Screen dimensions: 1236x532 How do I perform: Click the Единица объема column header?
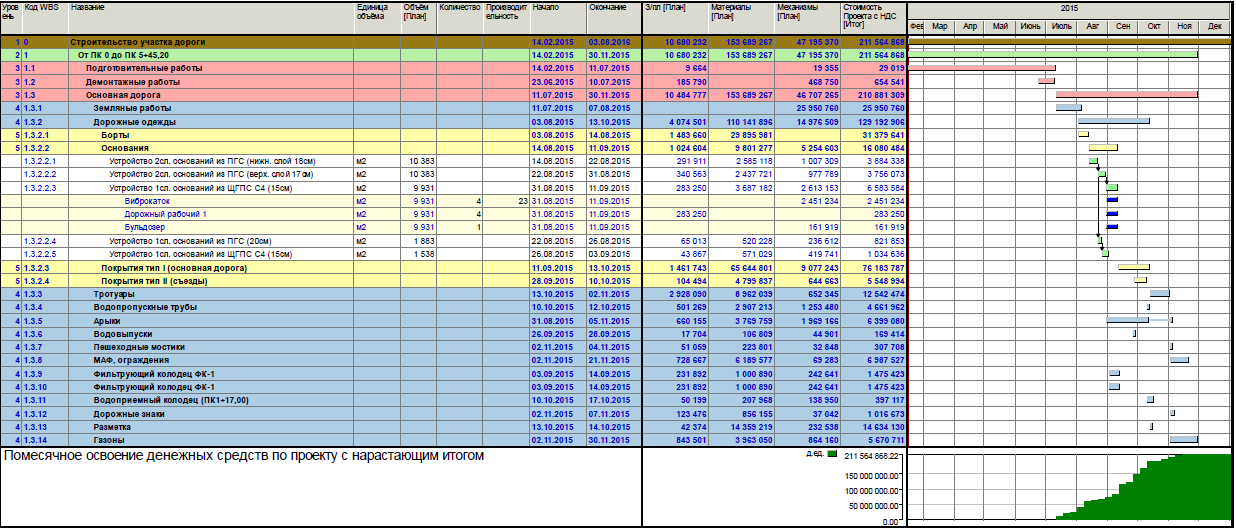(x=378, y=19)
